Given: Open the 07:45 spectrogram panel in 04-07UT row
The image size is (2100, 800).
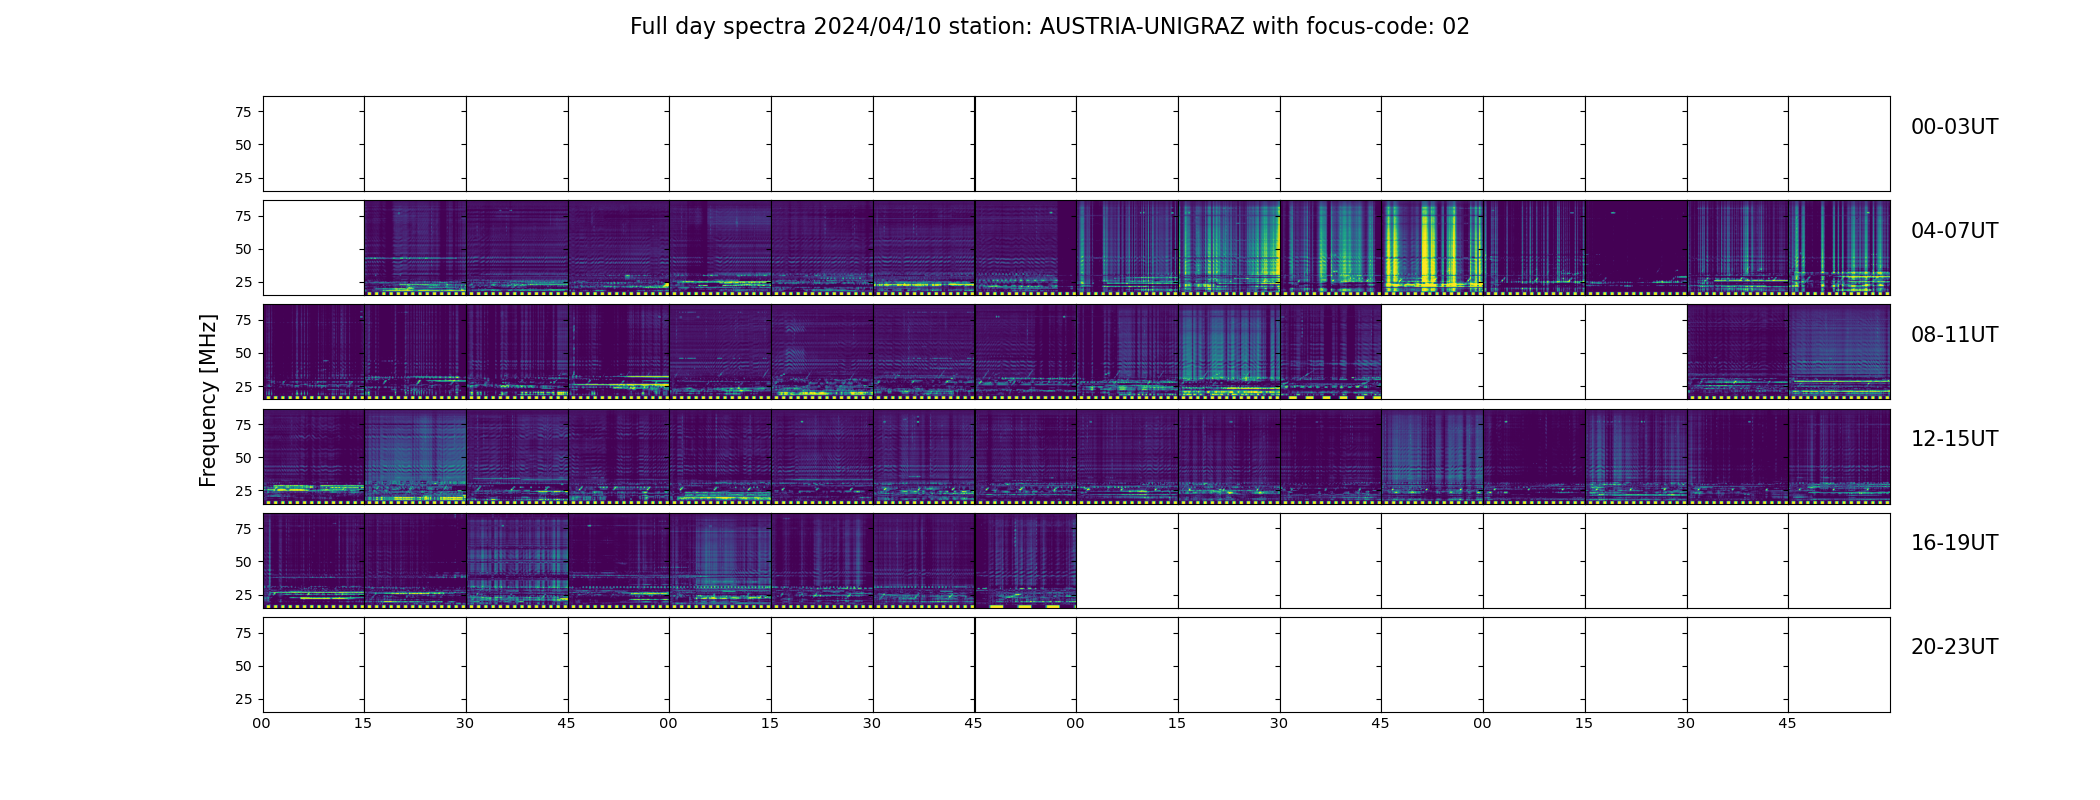Looking at the screenshot, I should [1839, 248].
